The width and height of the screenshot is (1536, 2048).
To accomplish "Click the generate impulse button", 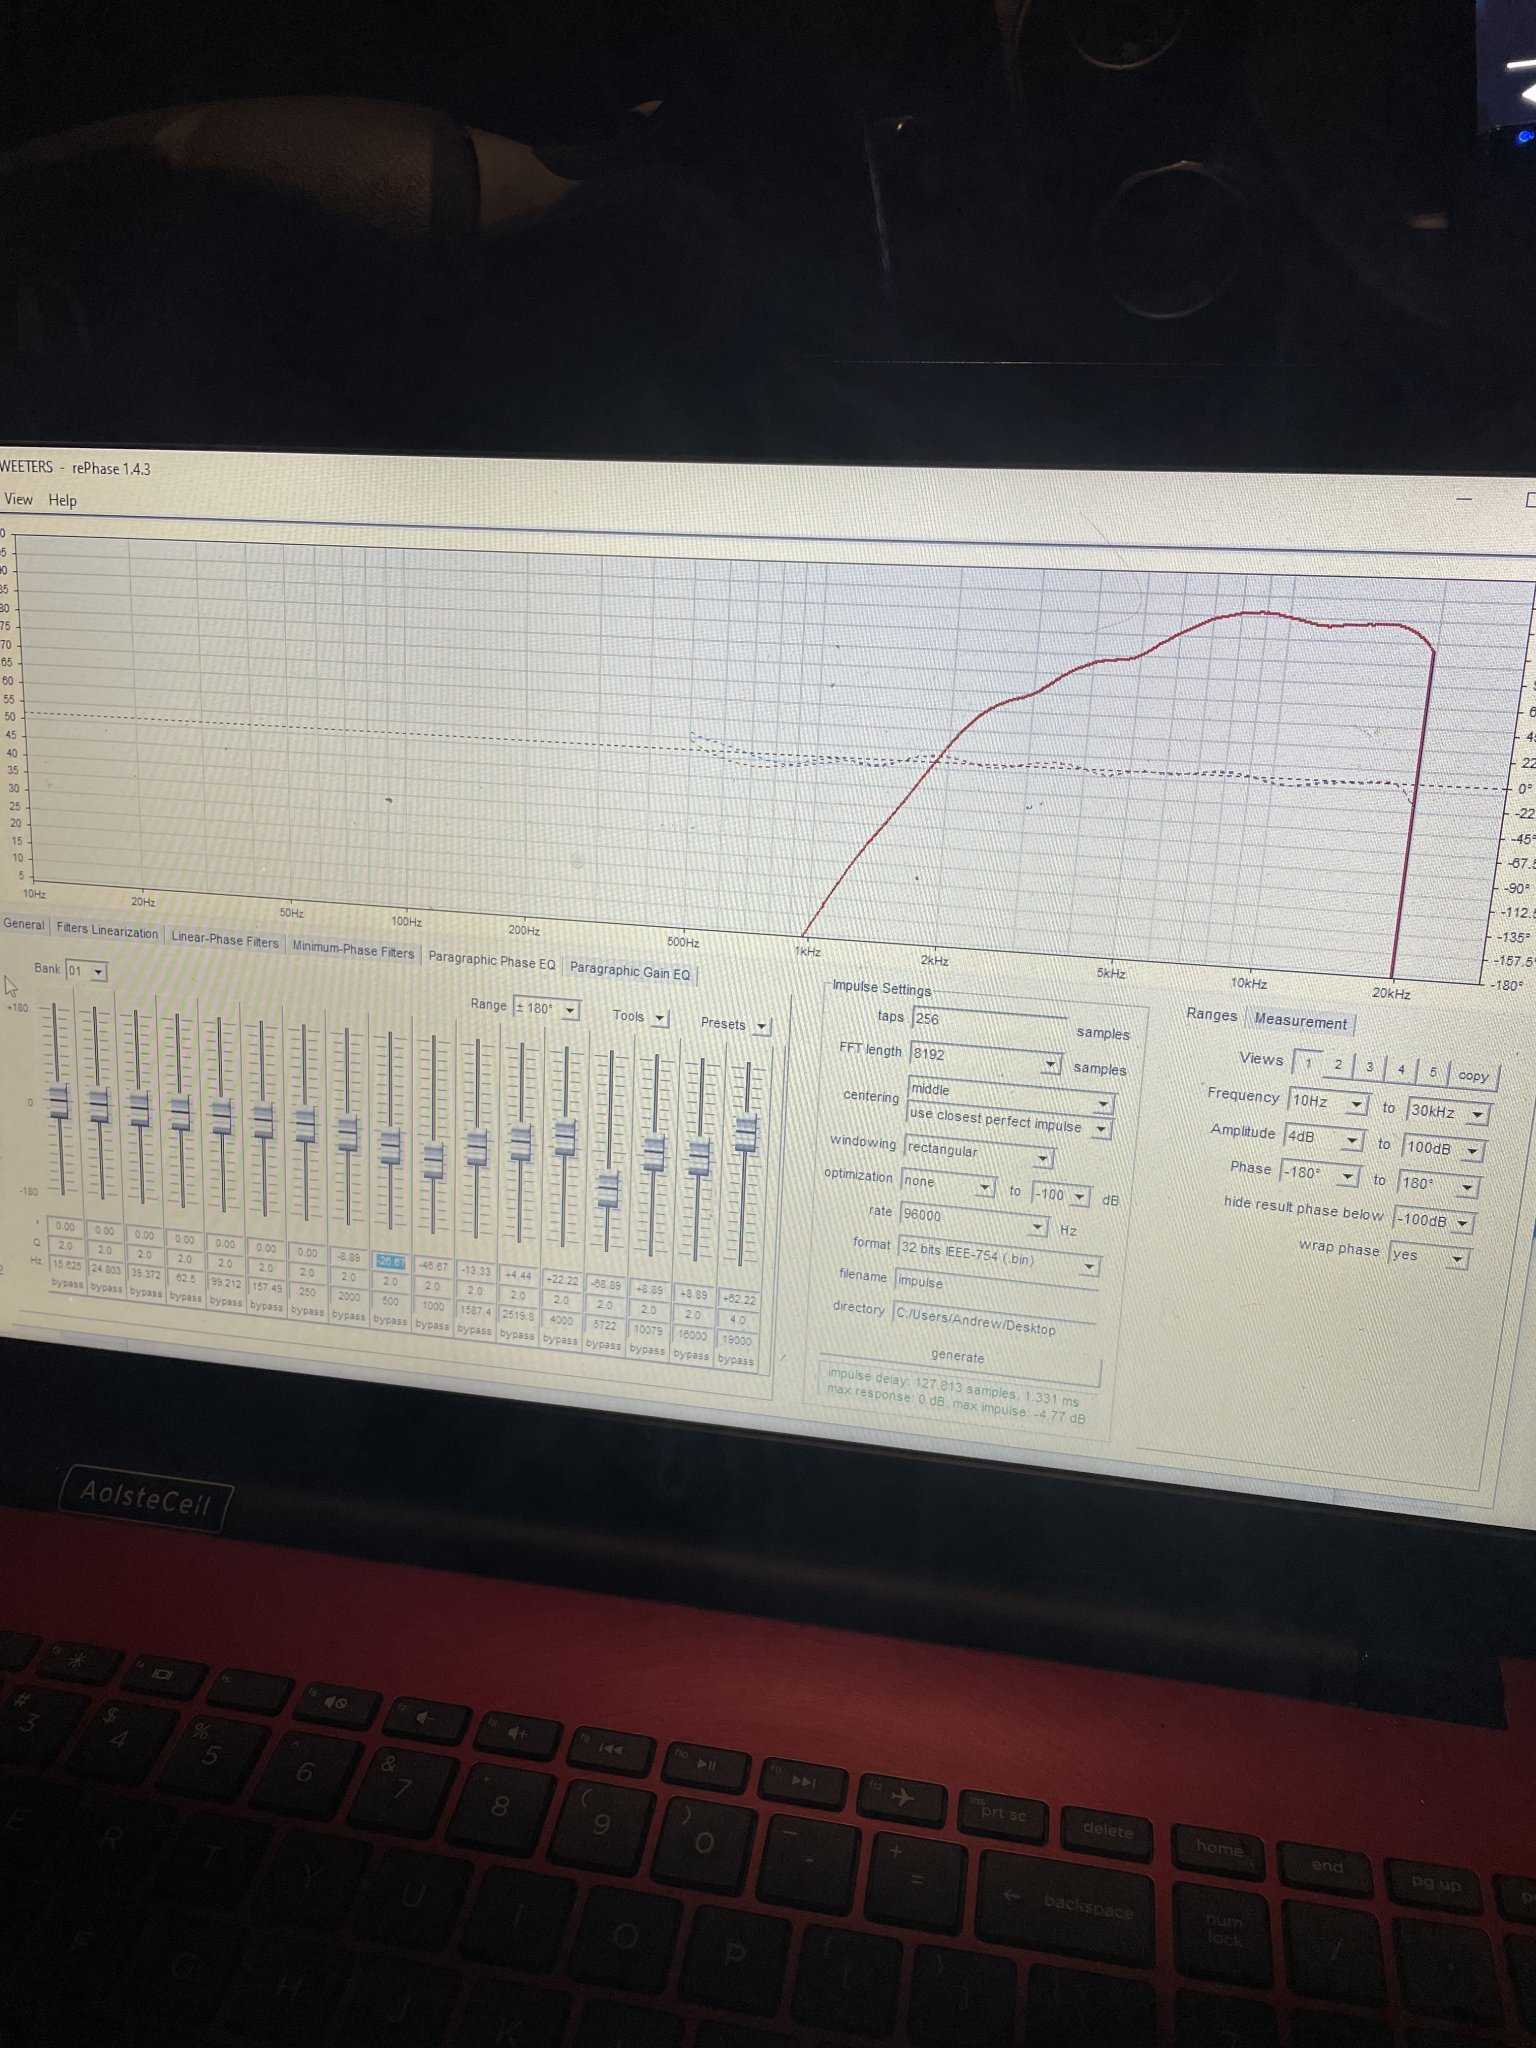I will click(x=958, y=1357).
